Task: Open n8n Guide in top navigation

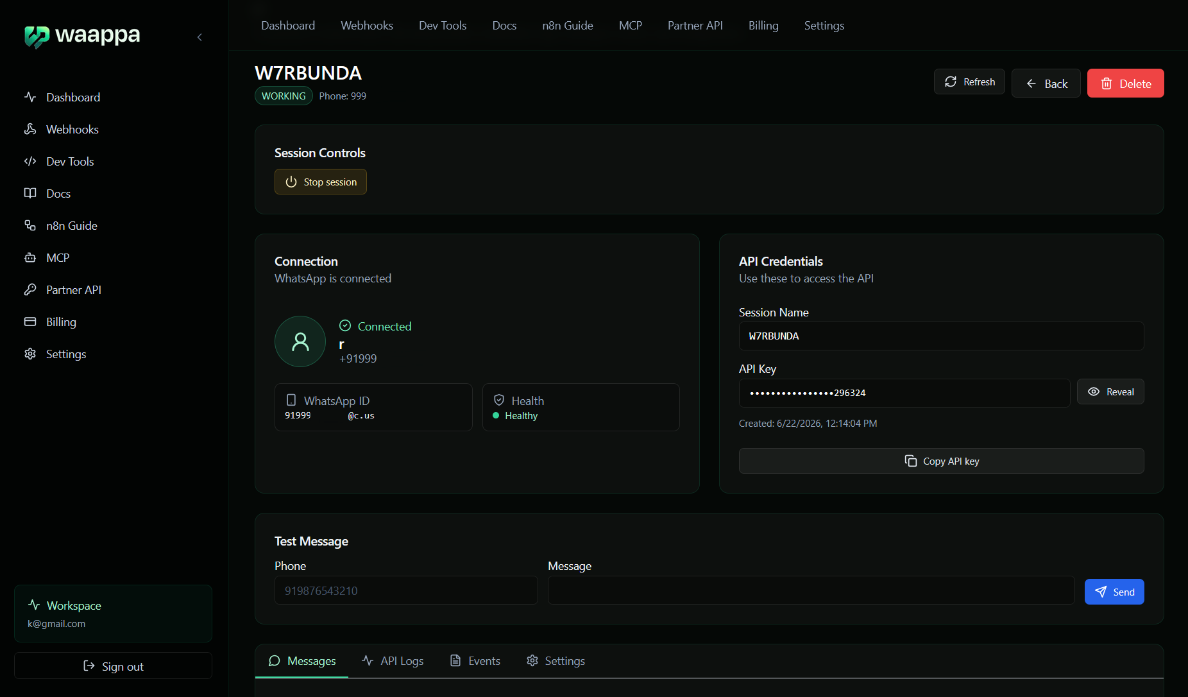Action: point(567,26)
